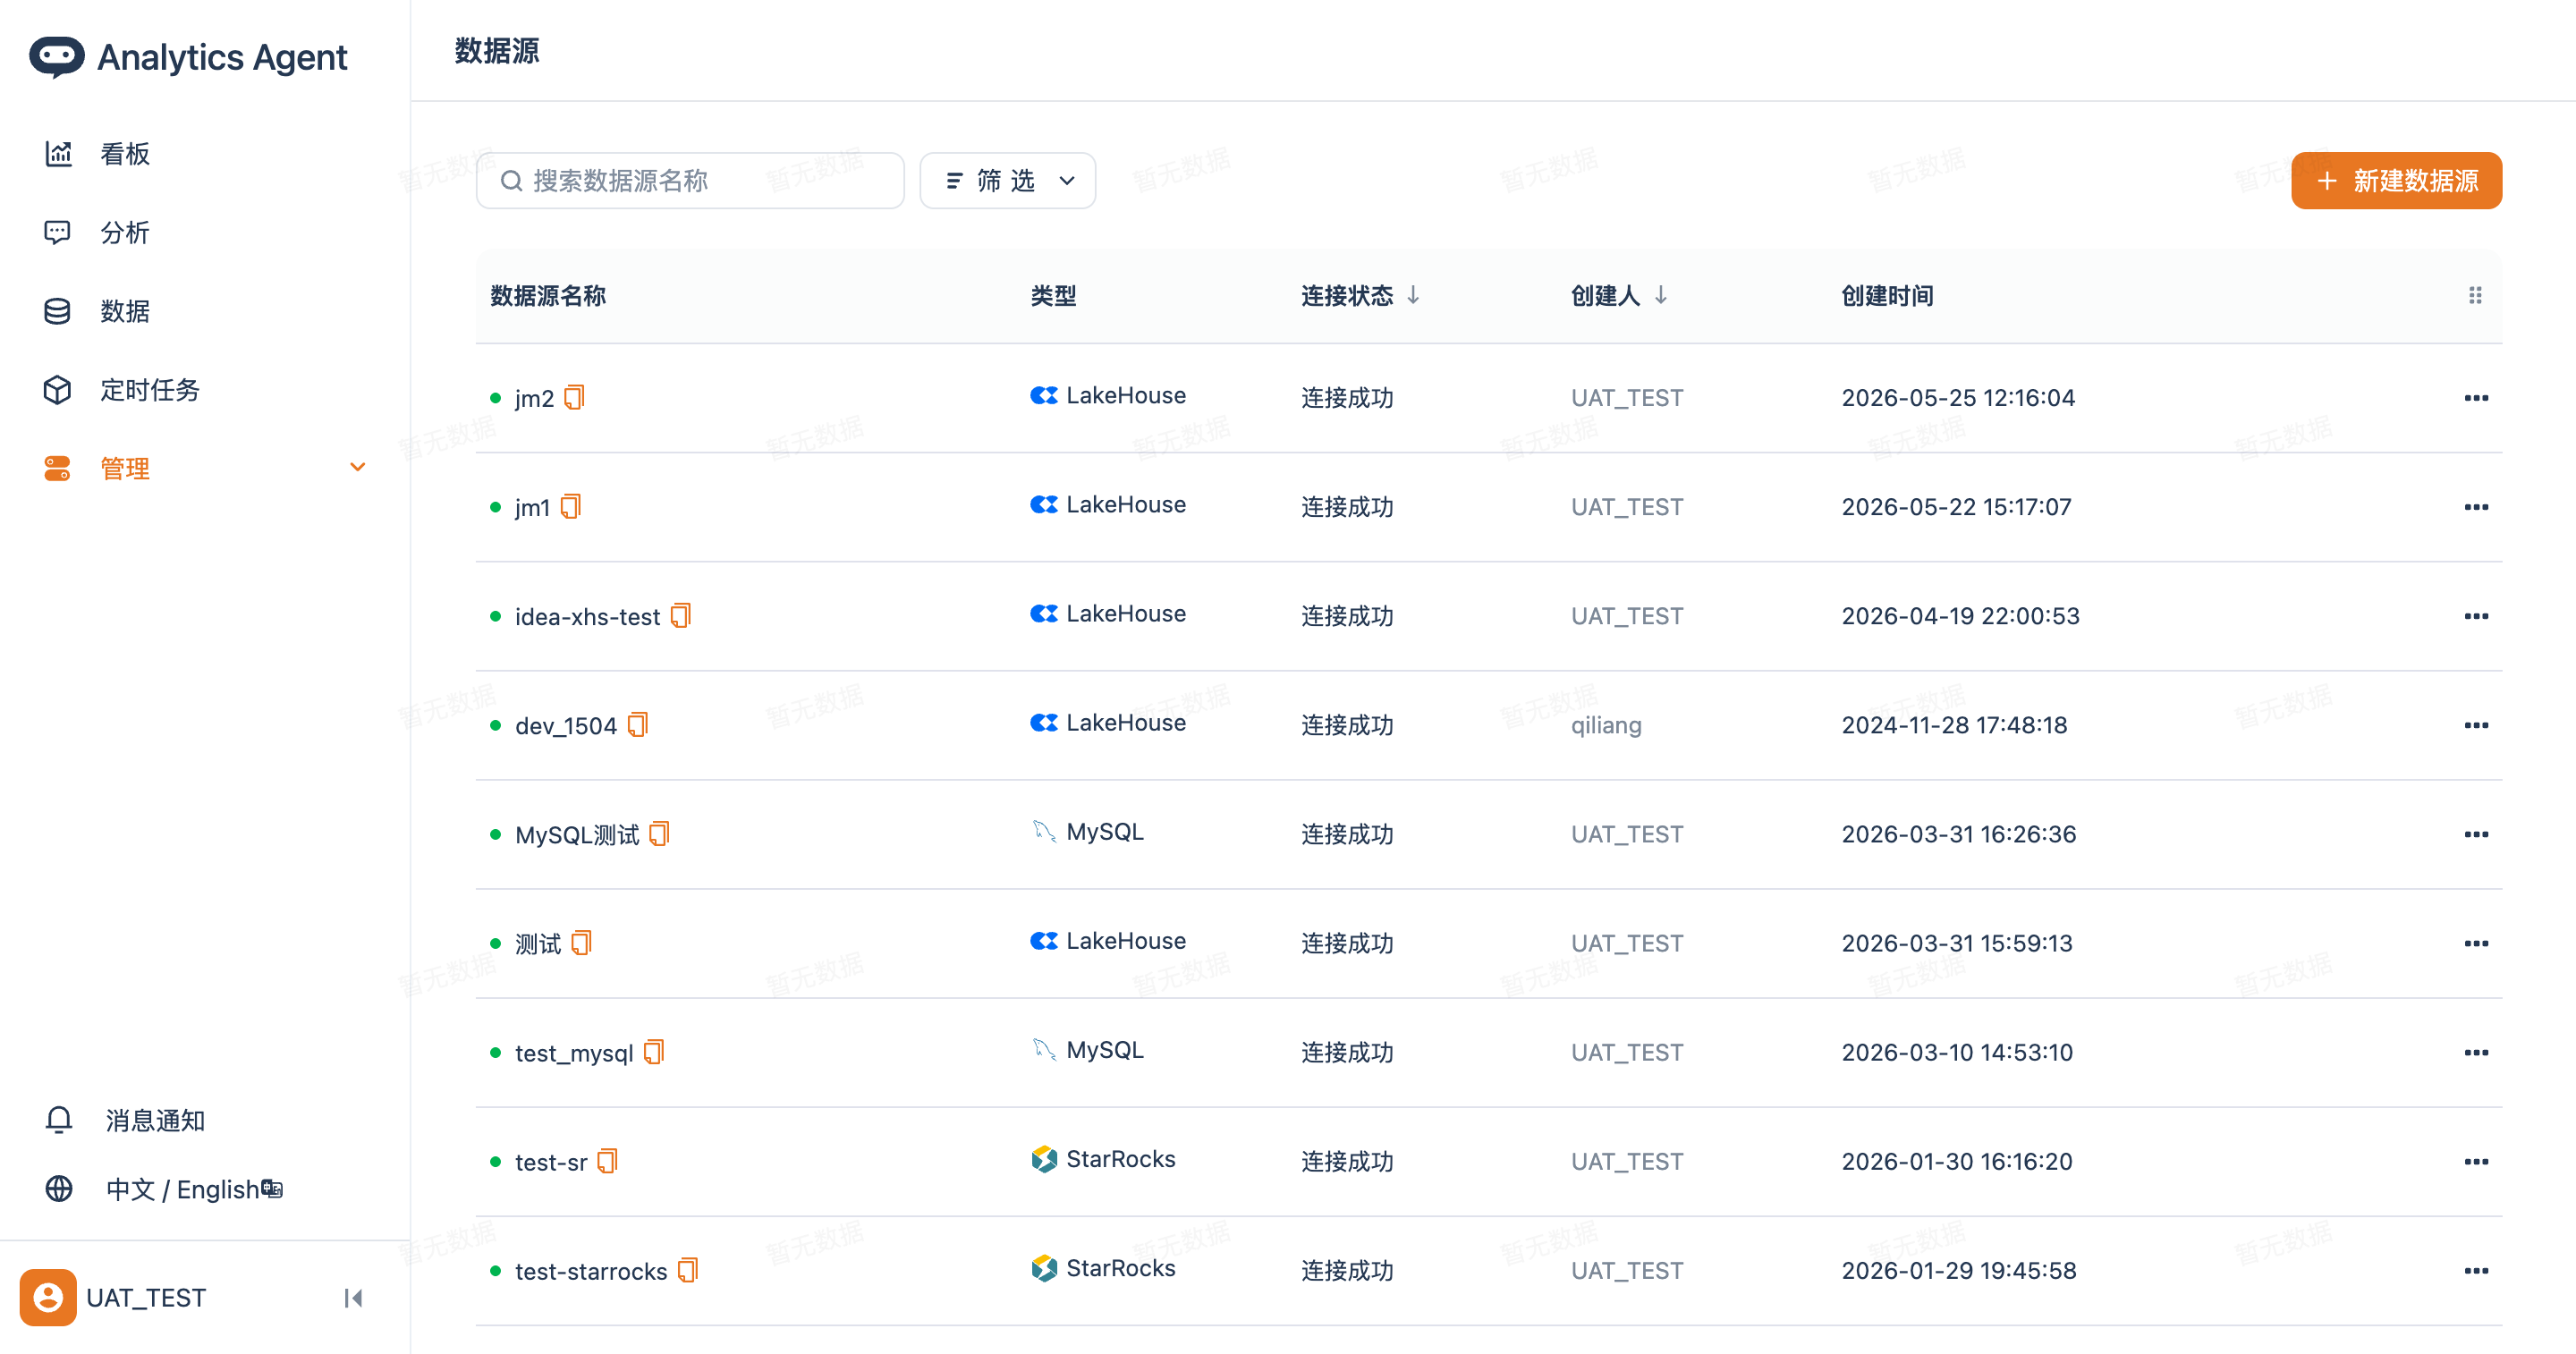Click timestamp 2024-11-28 17:48:18

[x=1954, y=725]
